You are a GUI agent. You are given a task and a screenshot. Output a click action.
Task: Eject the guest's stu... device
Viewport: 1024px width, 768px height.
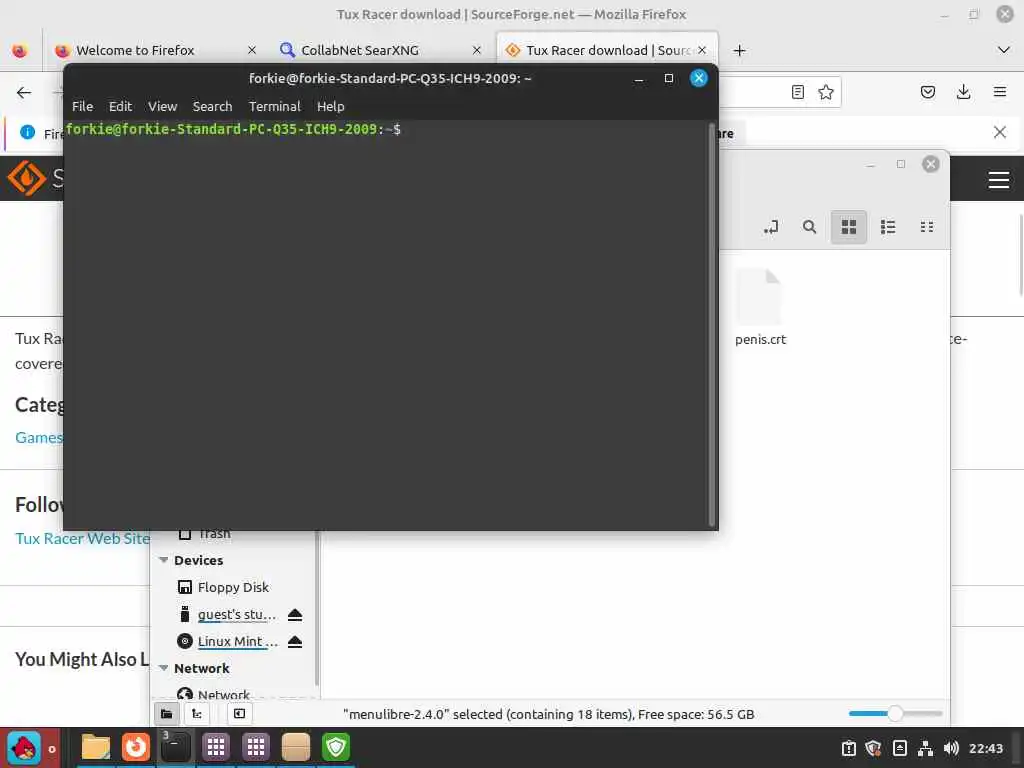[295, 615]
